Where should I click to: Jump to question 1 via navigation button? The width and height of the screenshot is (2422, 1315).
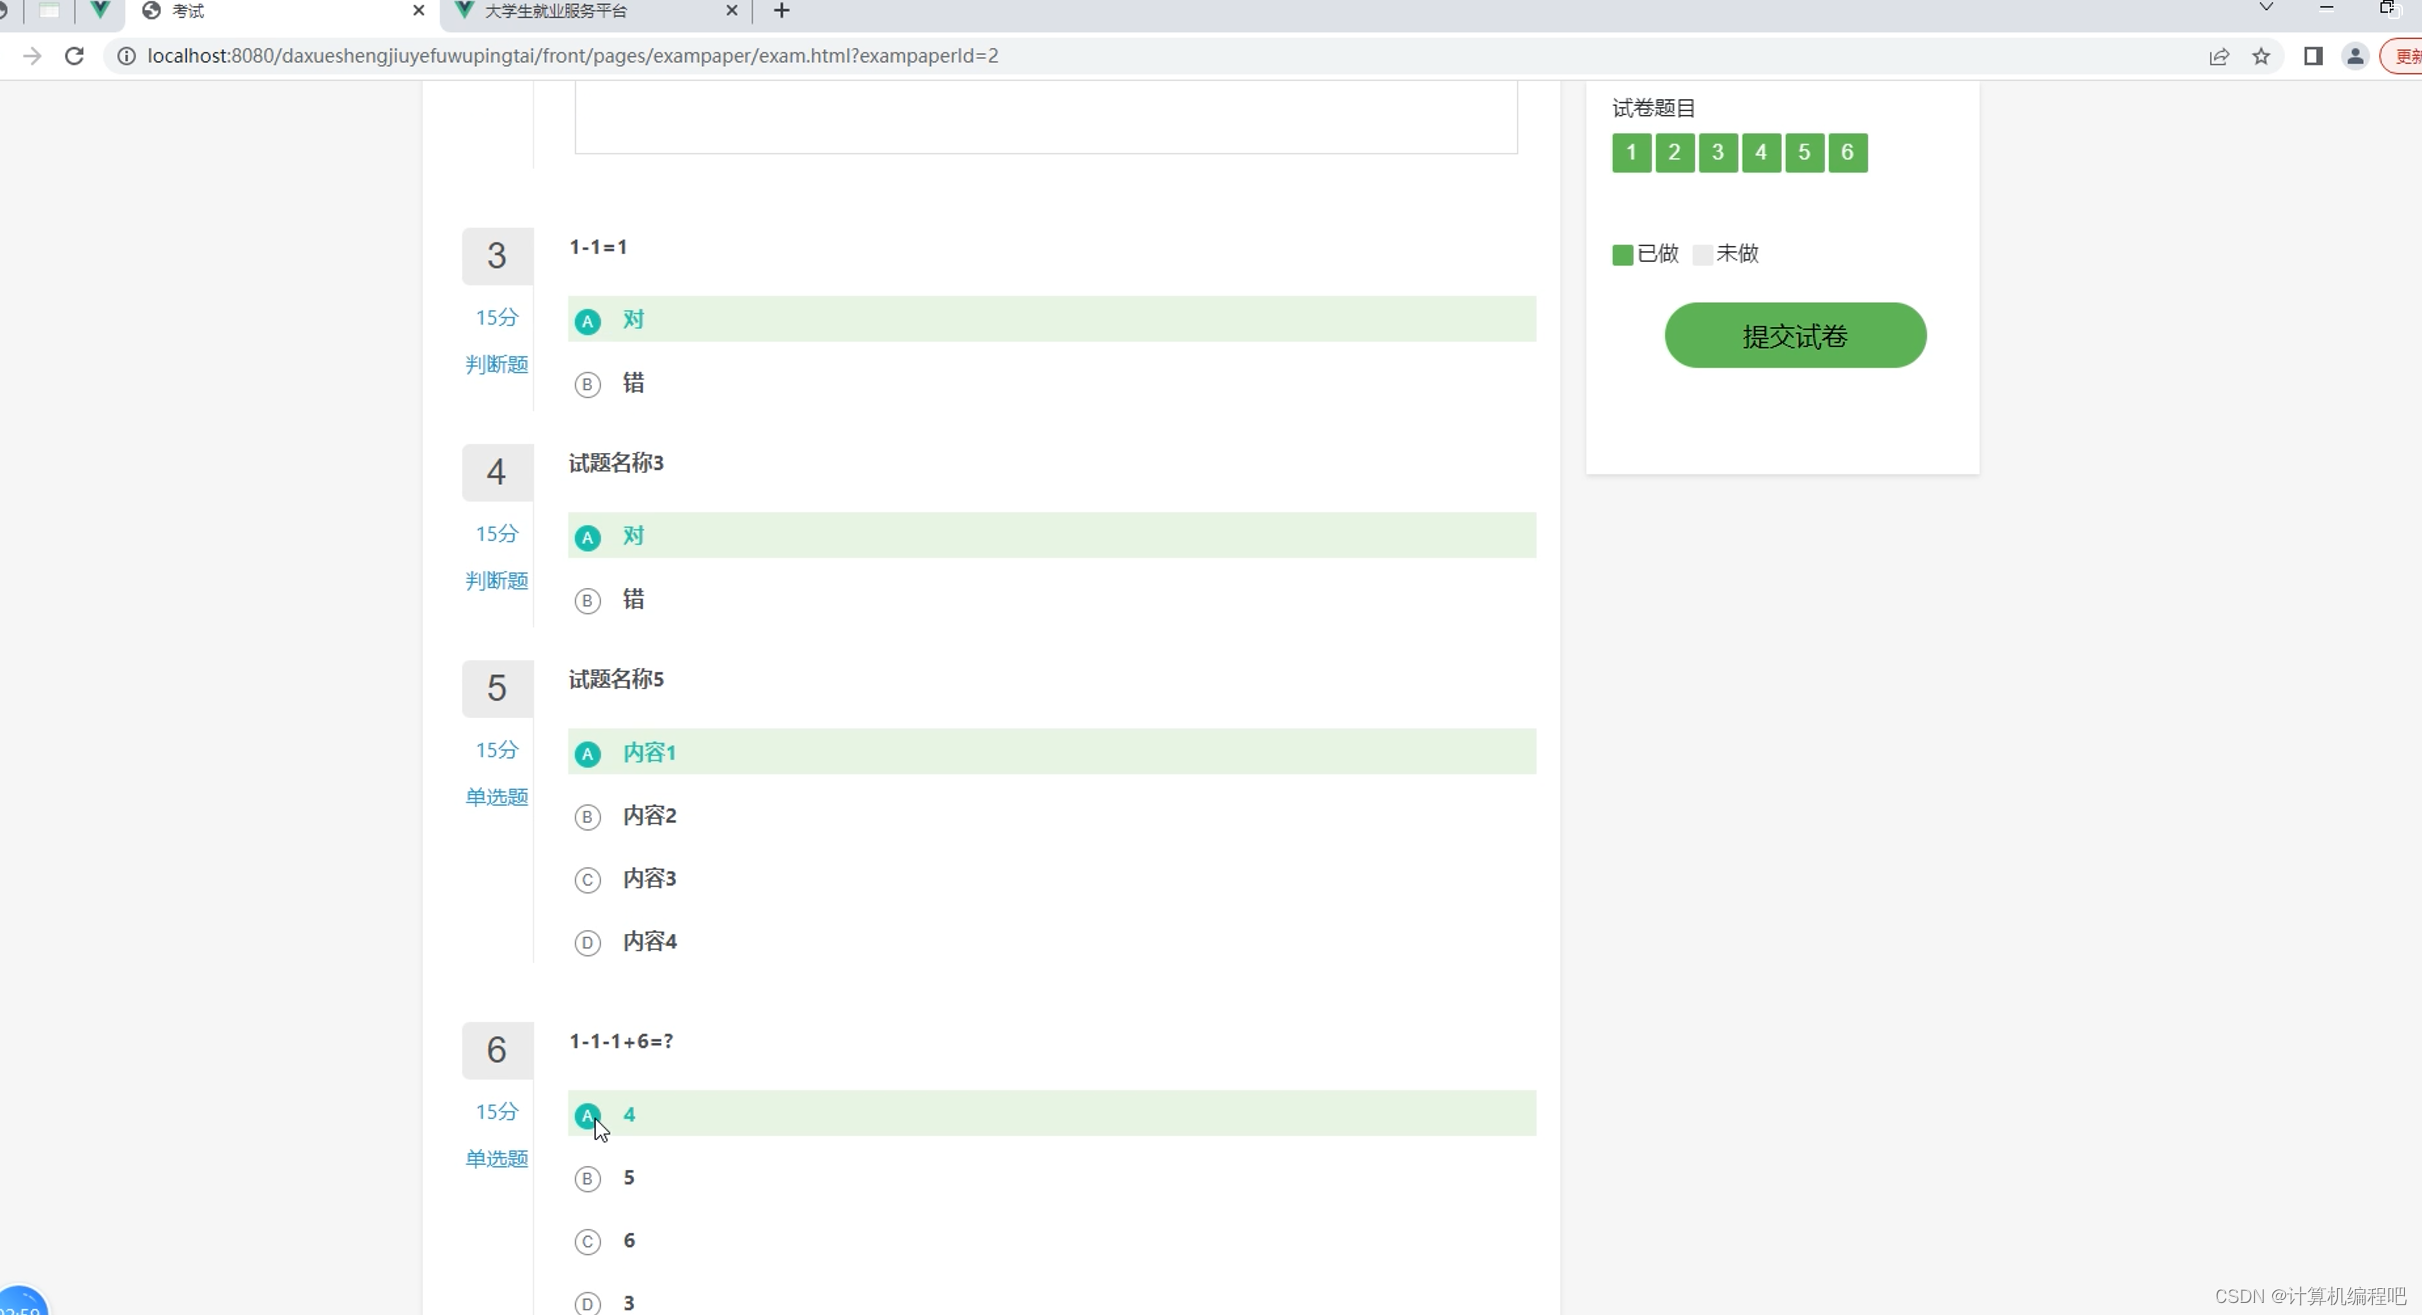click(1631, 152)
